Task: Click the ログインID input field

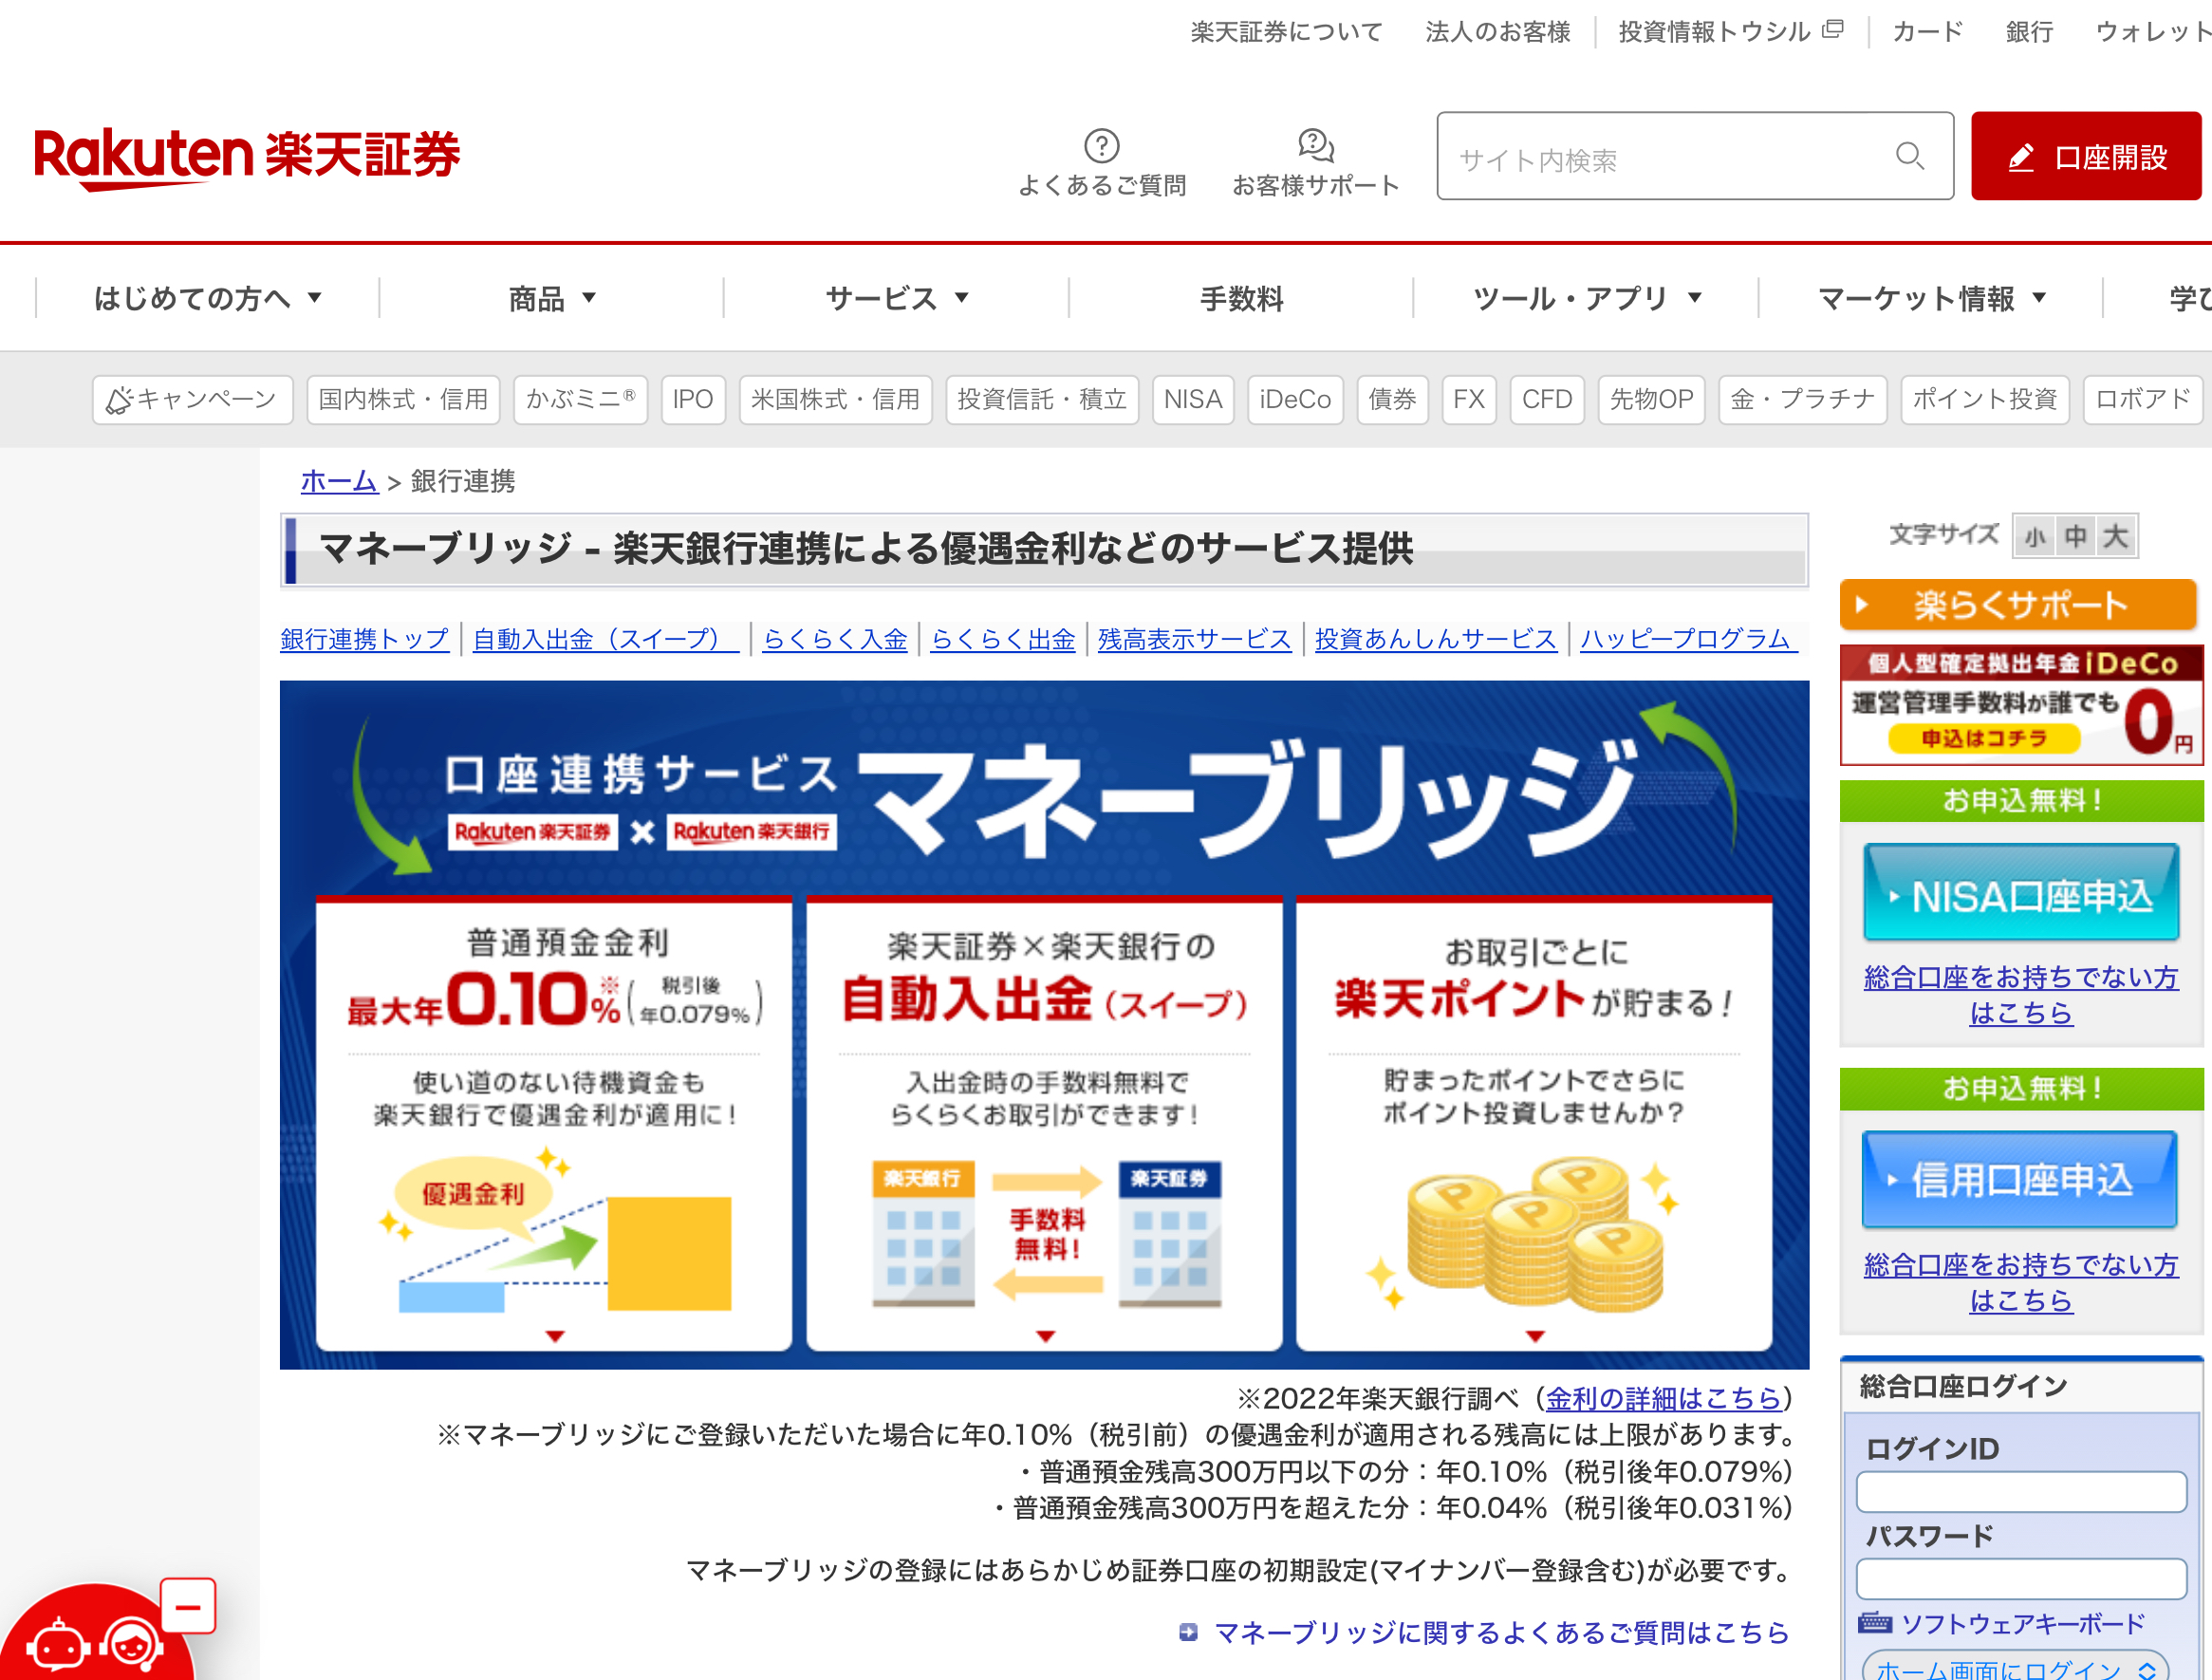Action: coord(2020,1492)
